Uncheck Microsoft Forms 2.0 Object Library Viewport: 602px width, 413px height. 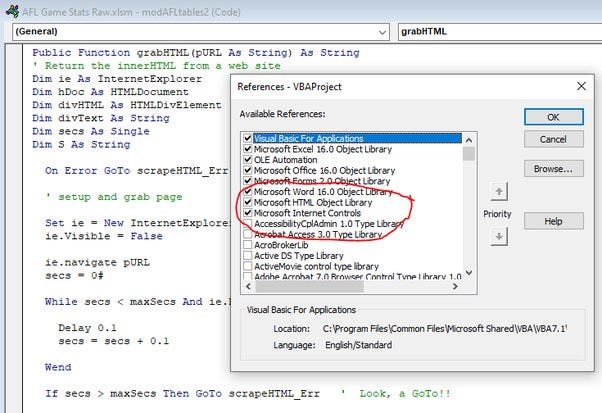(248, 181)
